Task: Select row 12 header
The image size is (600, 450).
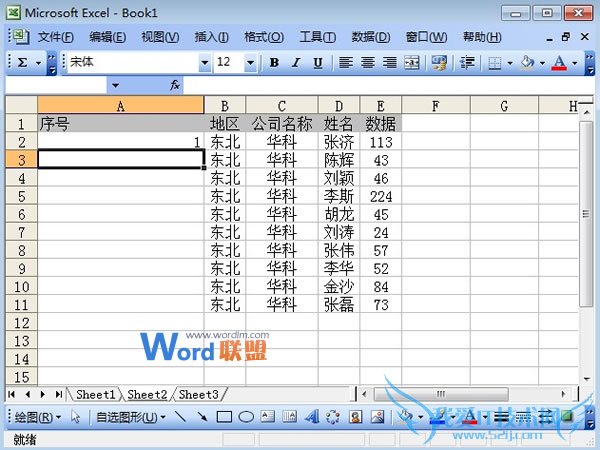Action: [x=21, y=323]
